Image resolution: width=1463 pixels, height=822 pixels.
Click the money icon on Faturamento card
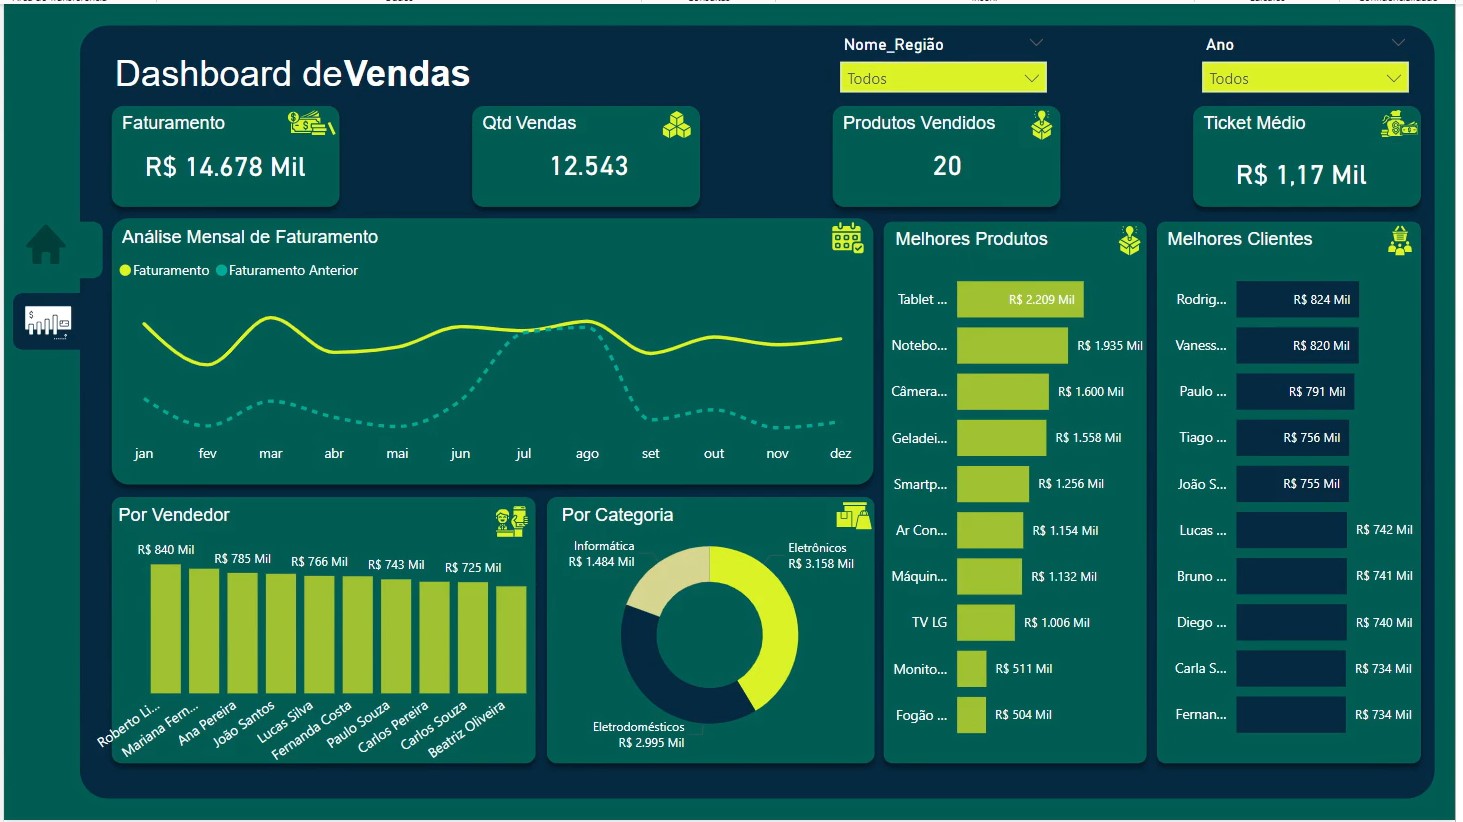[x=312, y=123]
